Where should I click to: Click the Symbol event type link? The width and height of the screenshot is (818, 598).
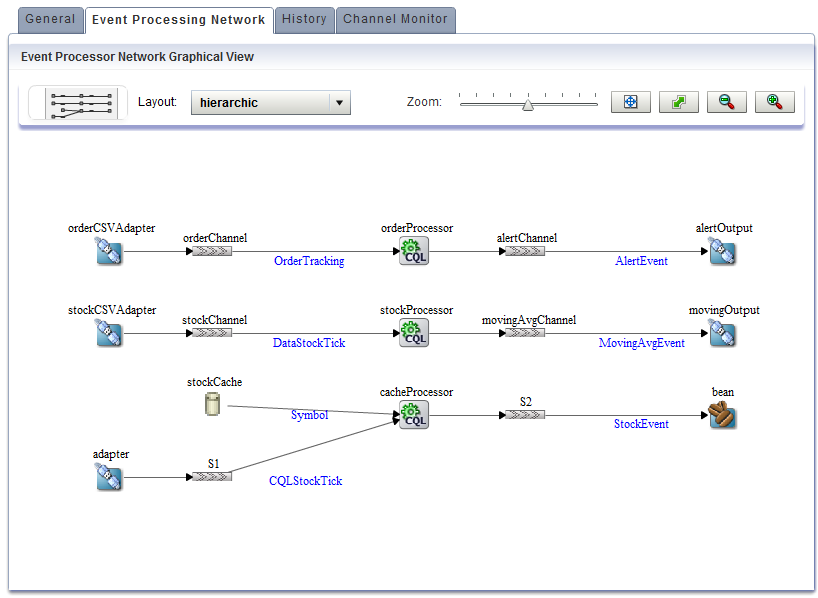[x=309, y=415]
